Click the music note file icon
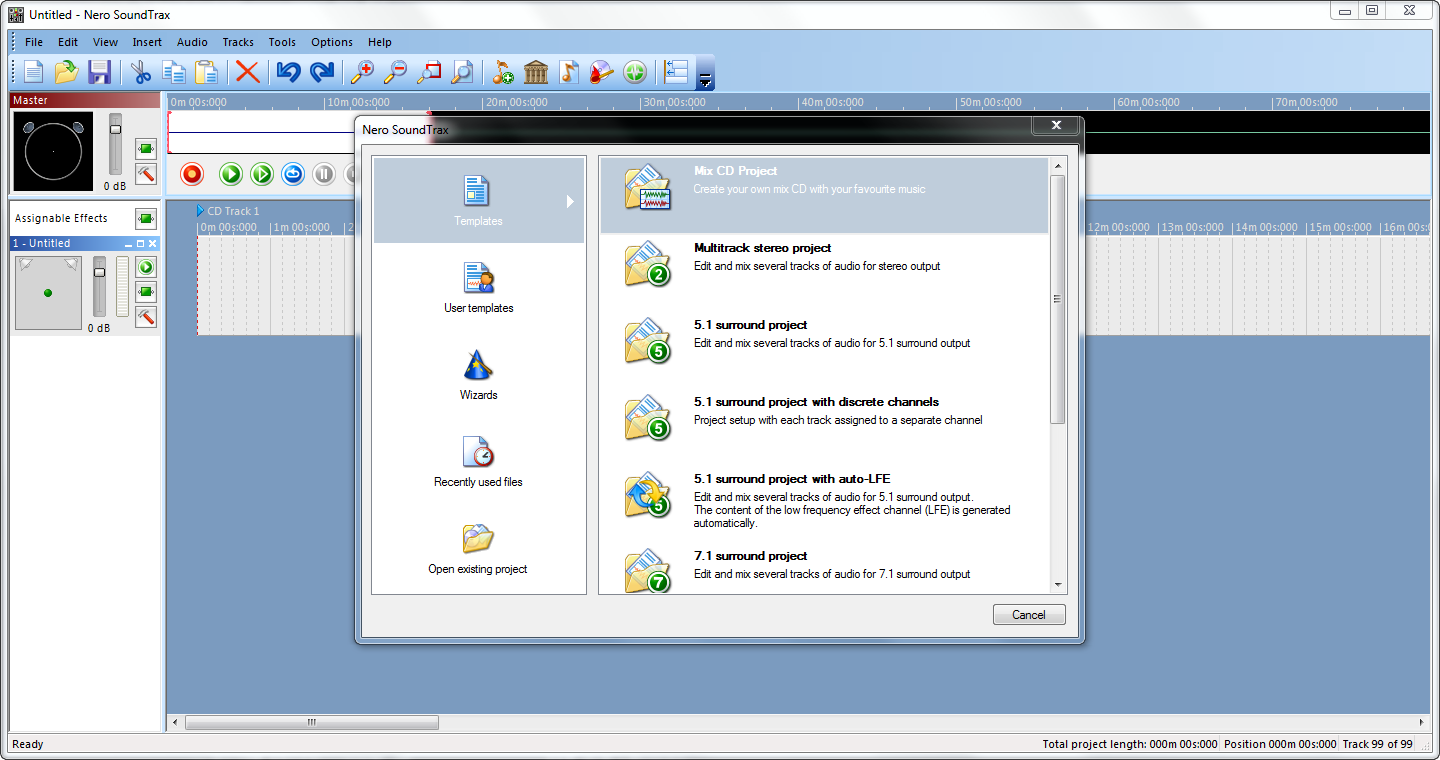1440x760 pixels. [x=569, y=72]
